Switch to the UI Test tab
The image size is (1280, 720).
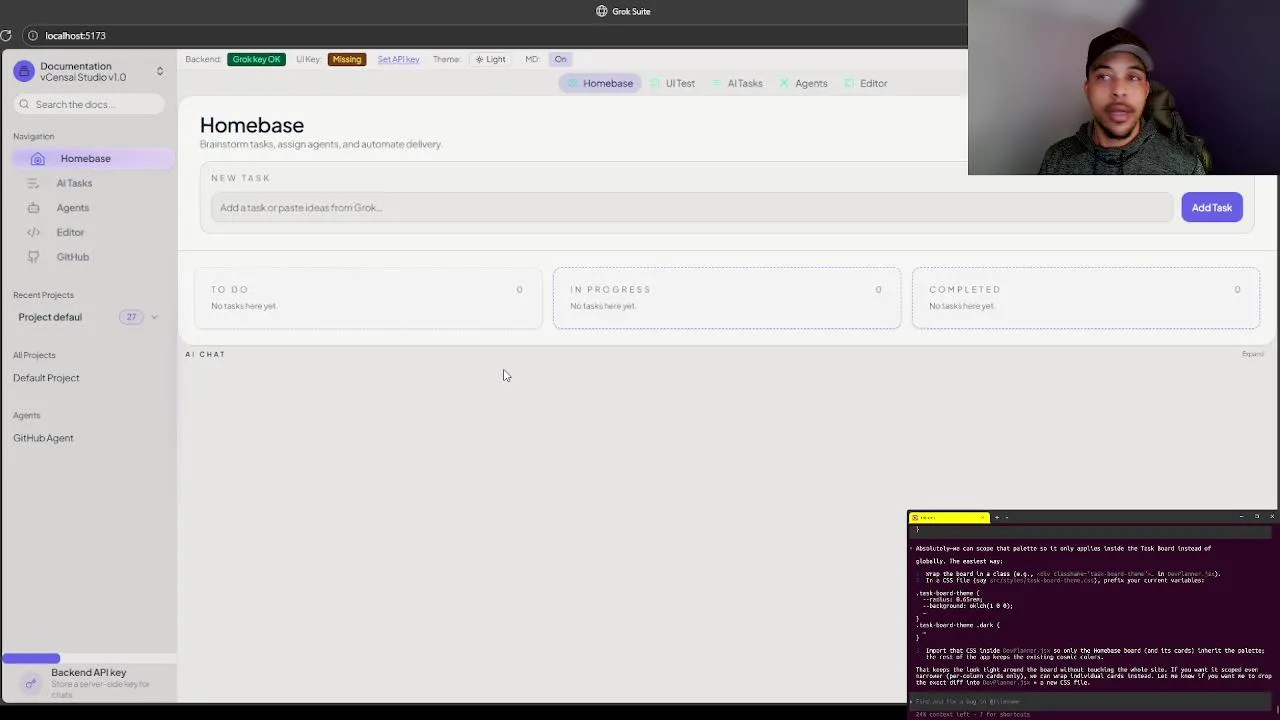click(x=673, y=83)
